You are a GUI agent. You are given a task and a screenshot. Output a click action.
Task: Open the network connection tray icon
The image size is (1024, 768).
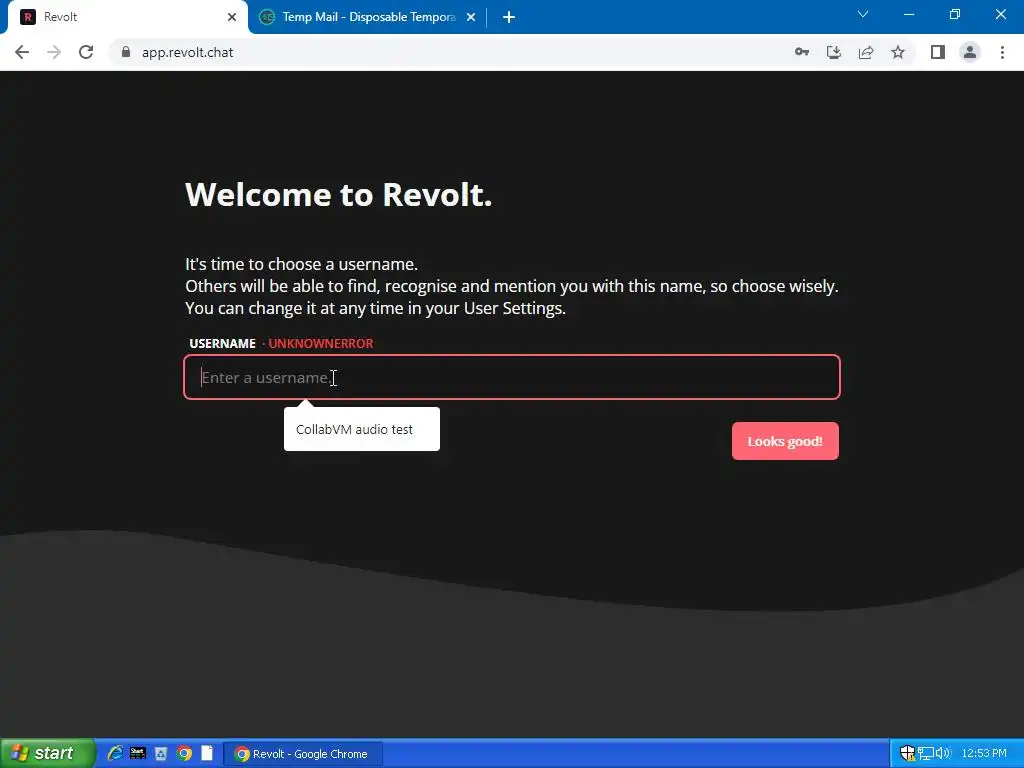coord(925,753)
